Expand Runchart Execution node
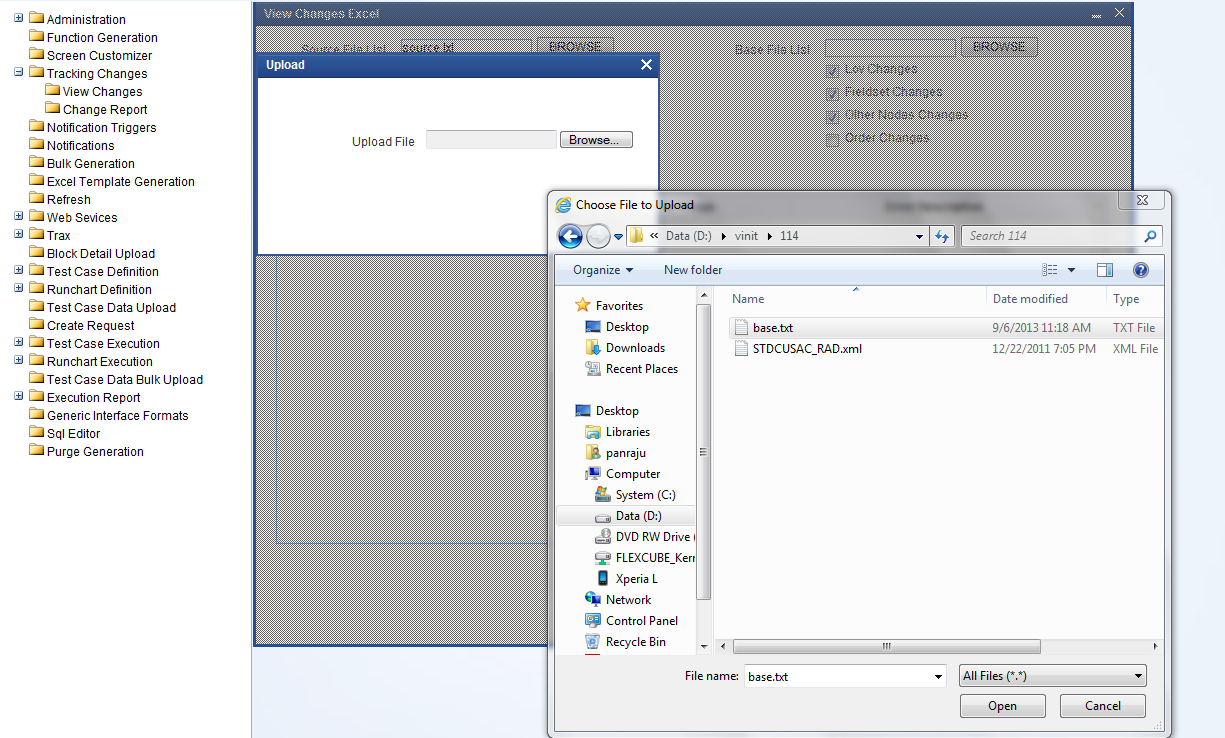 [19, 361]
